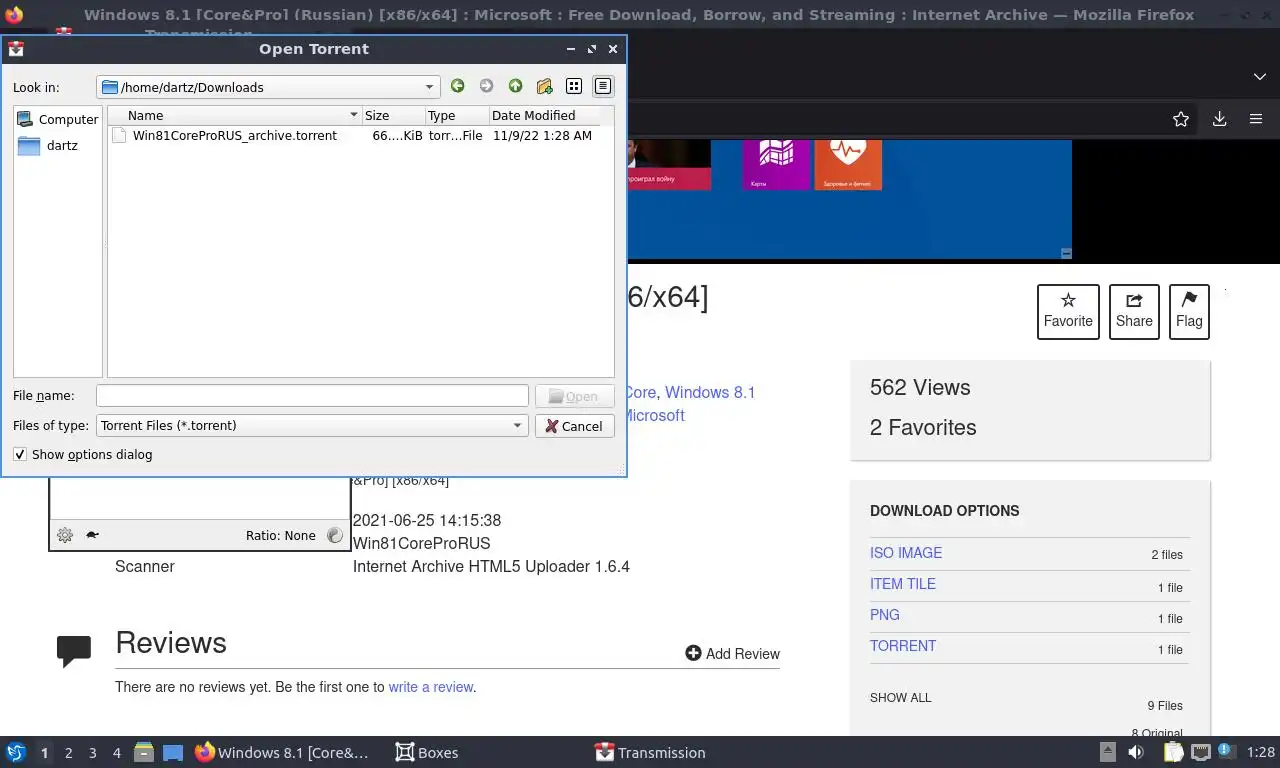Select Computer in the sidebar
Viewport: 1280px width, 768px height.
coord(58,119)
